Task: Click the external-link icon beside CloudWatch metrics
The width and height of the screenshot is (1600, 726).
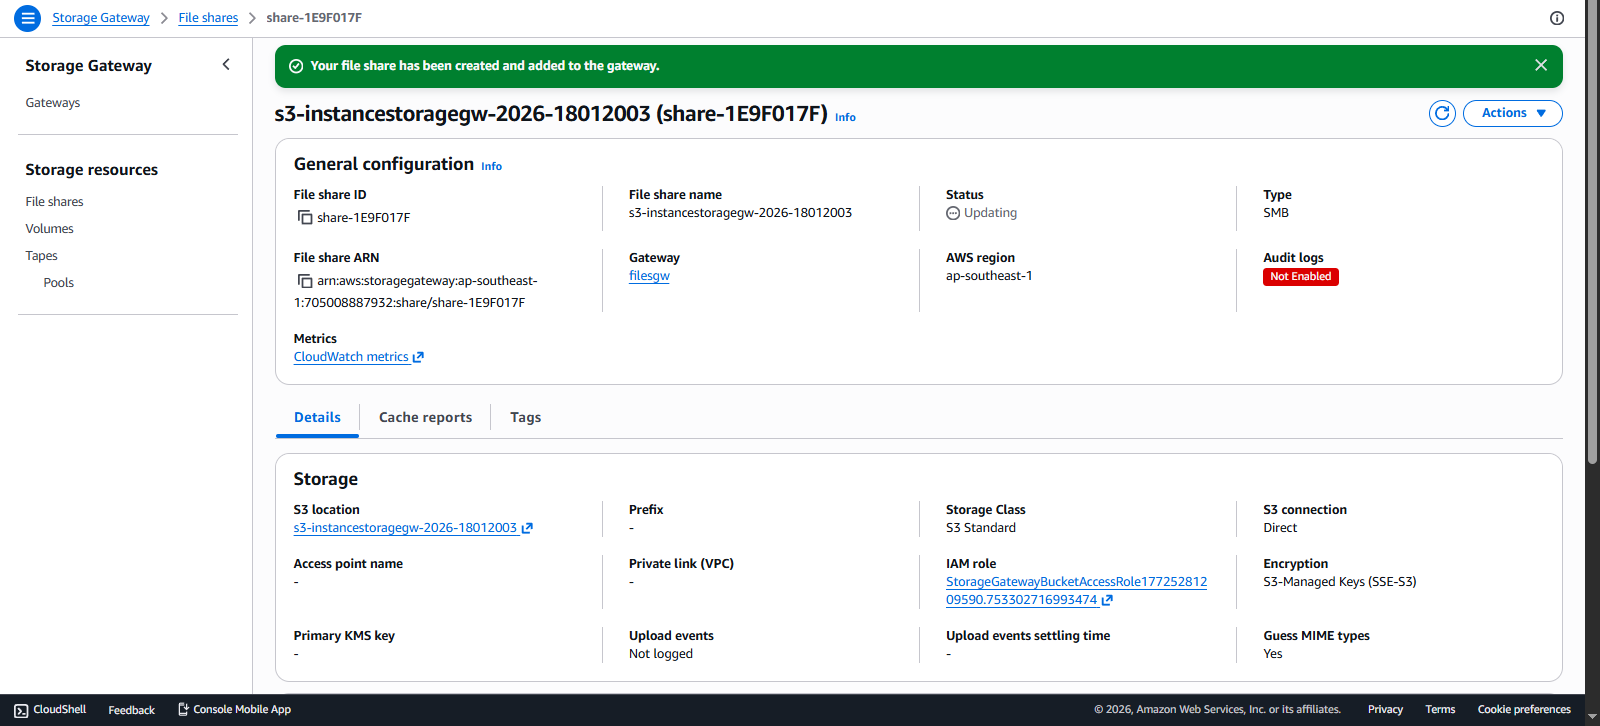Action: pos(418,357)
